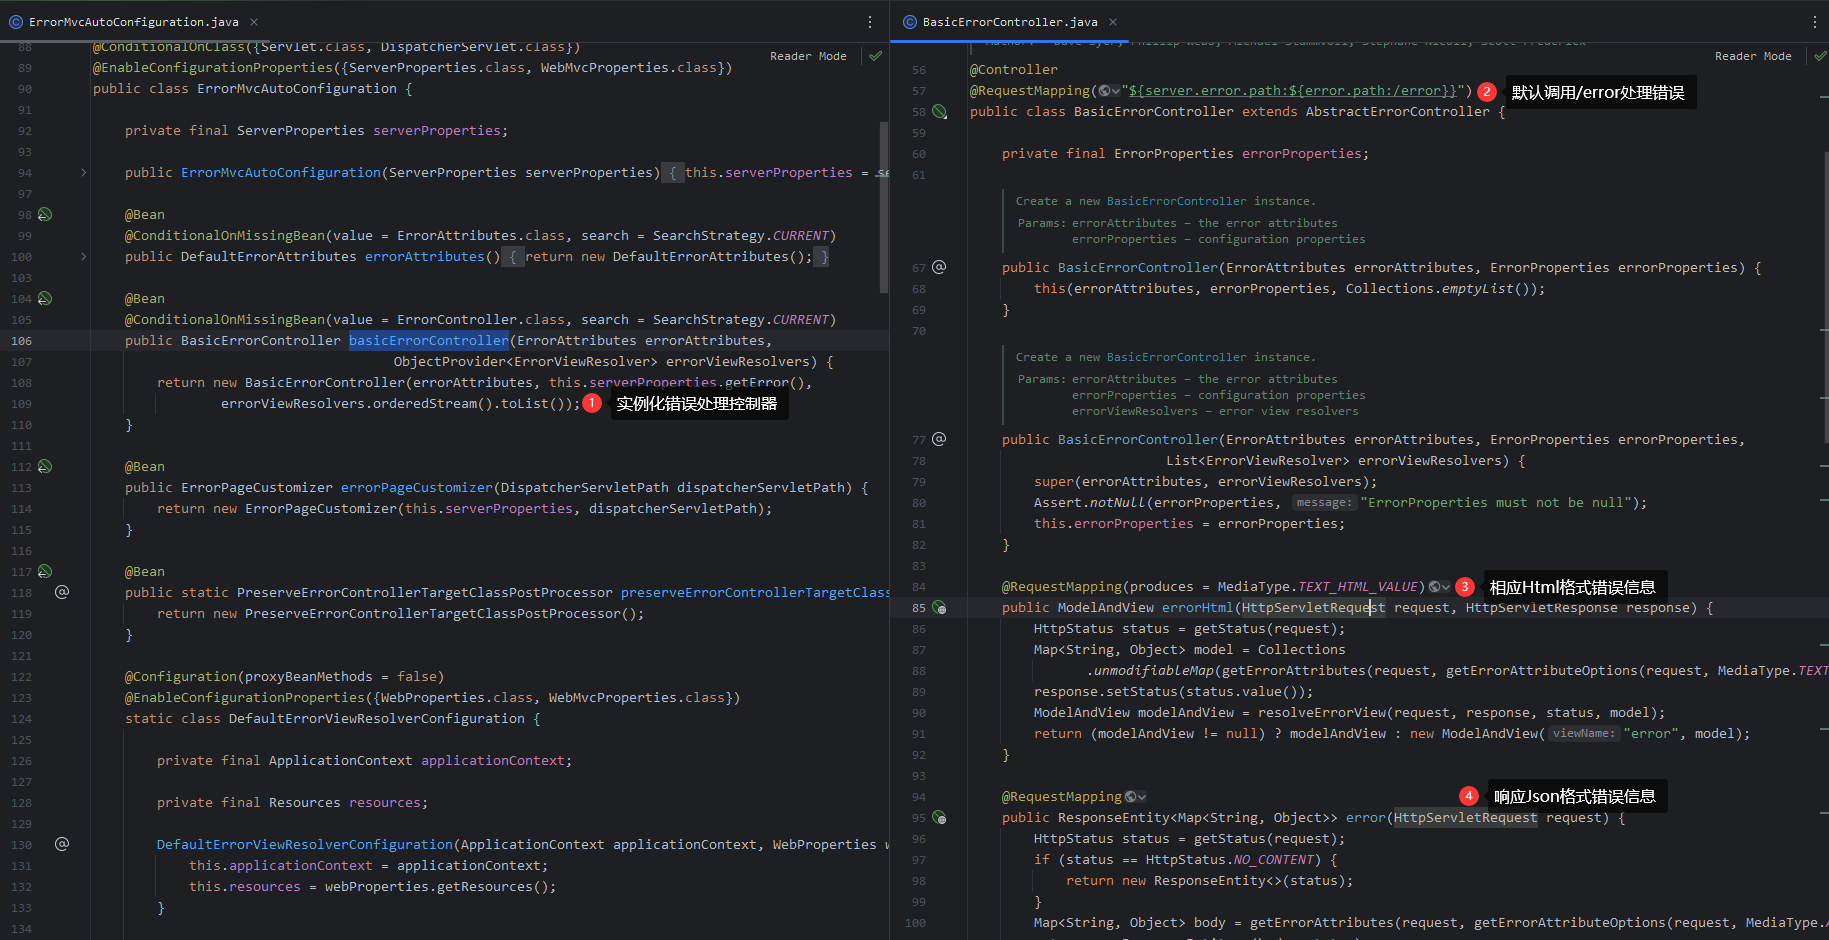Click the @ gutter icon on line 67
Screen dimensions: 1829x940
click(x=939, y=267)
